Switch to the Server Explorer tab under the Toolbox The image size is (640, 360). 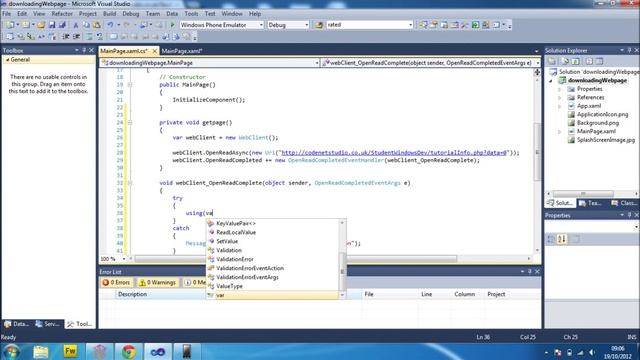point(48,324)
